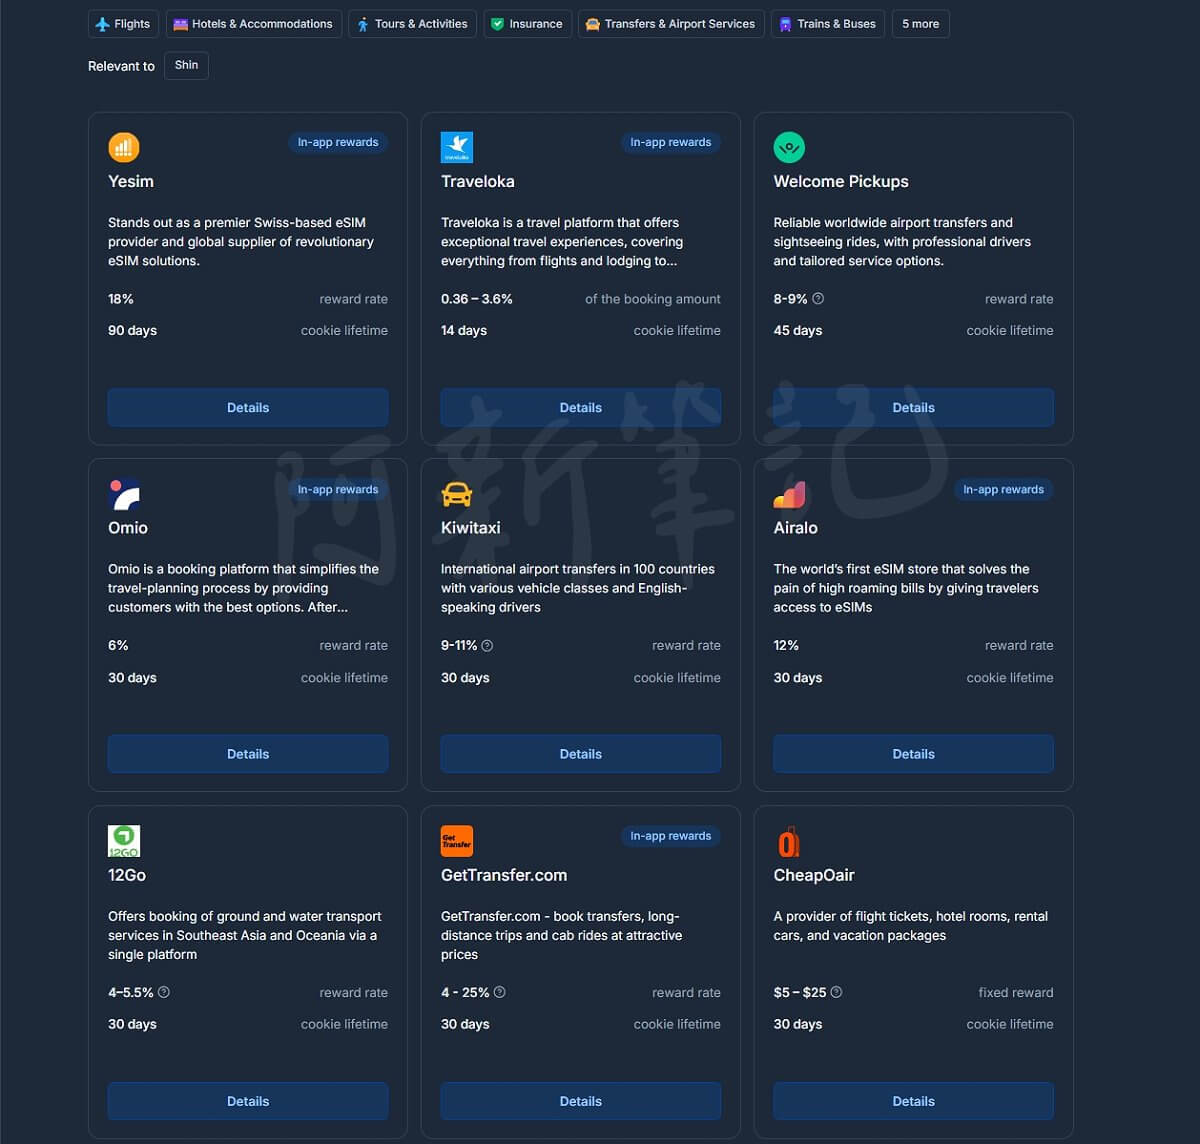This screenshot has height=1144, width=1200.
Task: Click Omio's 6% reward rate
Action: [x=118, y=646]
